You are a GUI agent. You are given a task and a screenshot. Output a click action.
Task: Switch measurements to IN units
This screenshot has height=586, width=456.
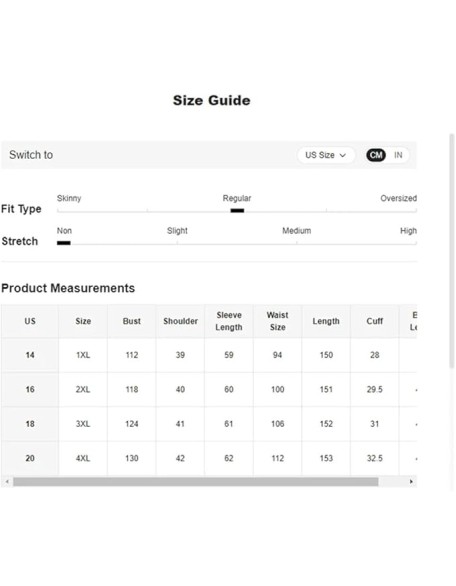[398, 155]
